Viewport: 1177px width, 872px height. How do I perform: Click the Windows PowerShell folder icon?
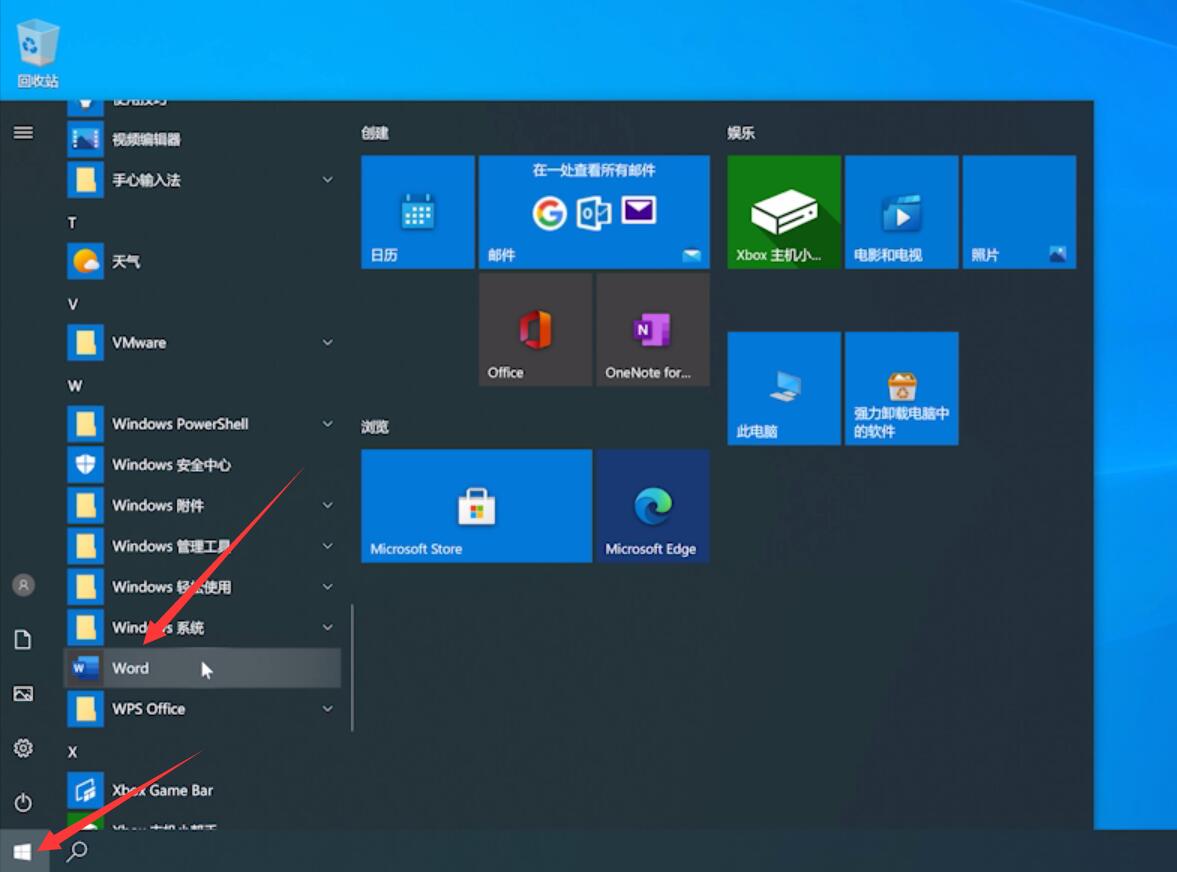pos(86,424)
